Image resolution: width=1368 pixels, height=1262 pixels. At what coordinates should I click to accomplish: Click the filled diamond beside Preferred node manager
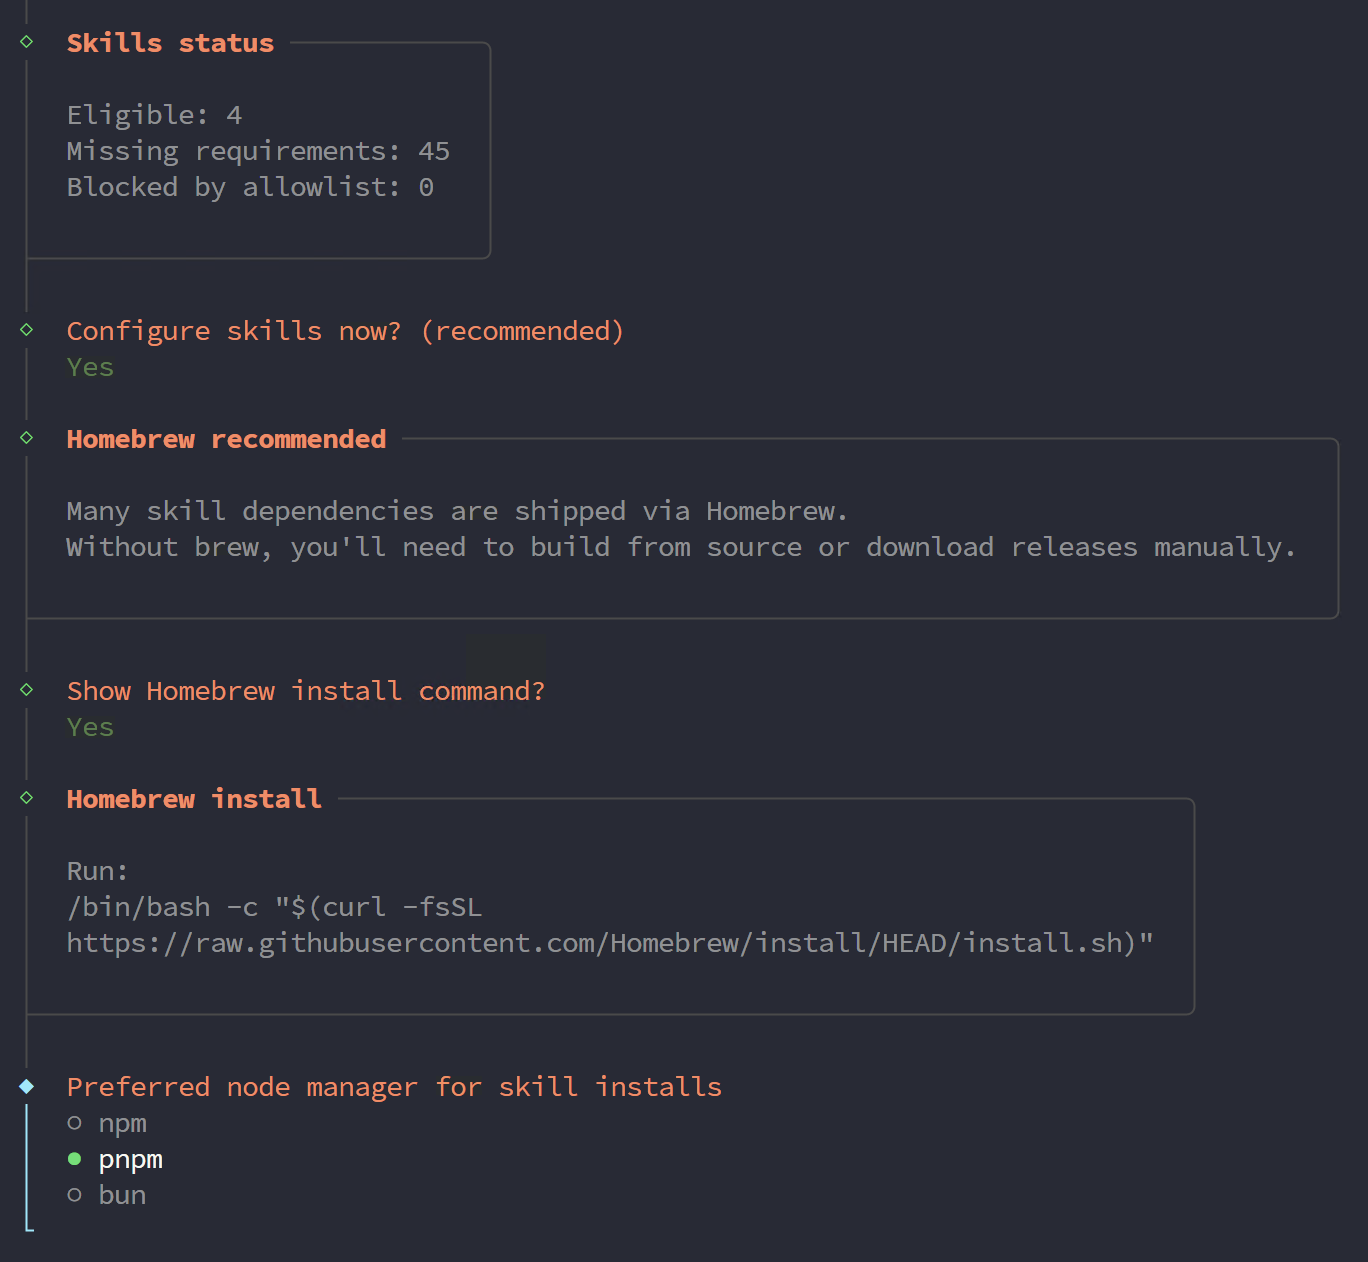coord(25,1086)
